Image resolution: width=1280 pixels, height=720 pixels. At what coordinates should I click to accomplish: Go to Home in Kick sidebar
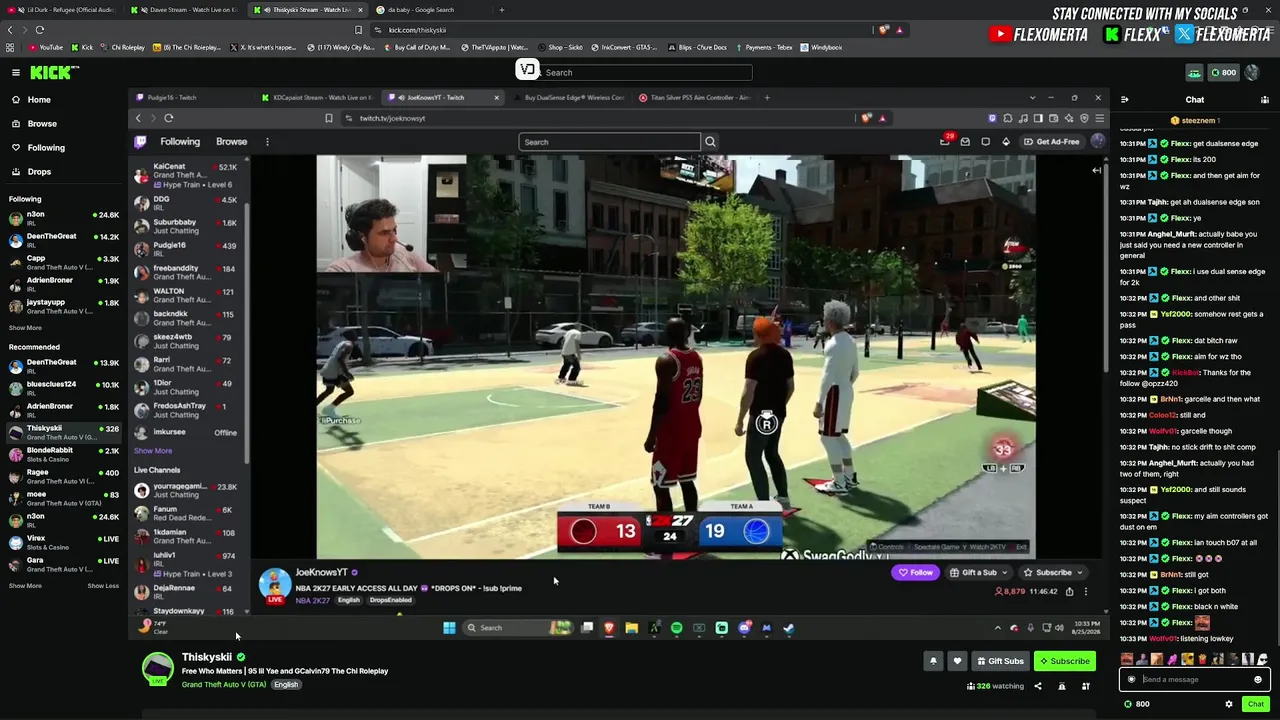click(39, 100)
